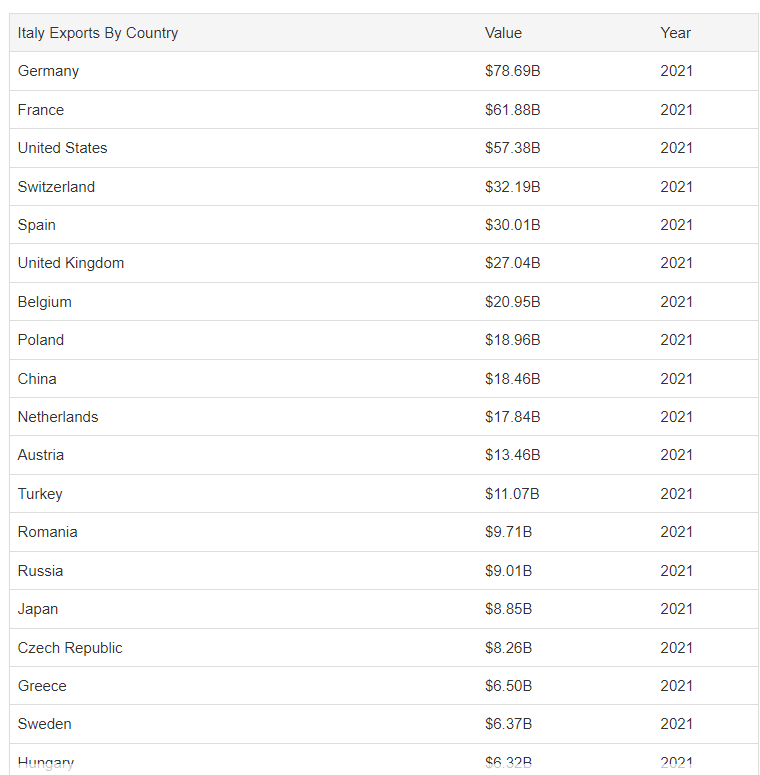Click on United Kingdom
Image resolution: width=760 pixels, height=775 pixels.
71,263
